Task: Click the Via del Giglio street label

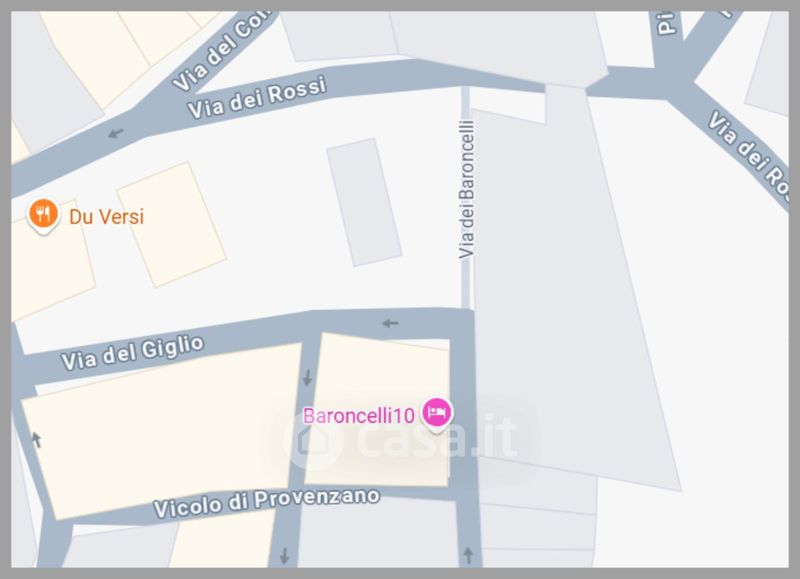Action: pyautogui.click(x=133, y=351)
